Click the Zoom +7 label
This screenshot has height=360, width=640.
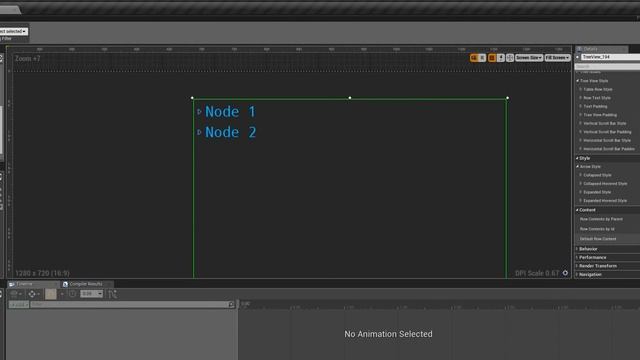28,59
